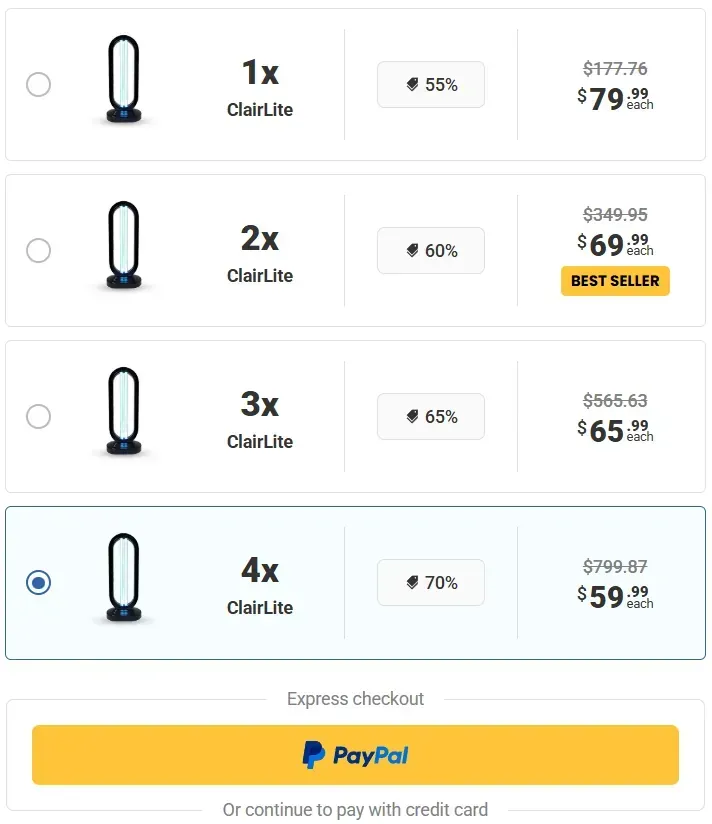Click the PayPal logo icon

coord(315,755)
